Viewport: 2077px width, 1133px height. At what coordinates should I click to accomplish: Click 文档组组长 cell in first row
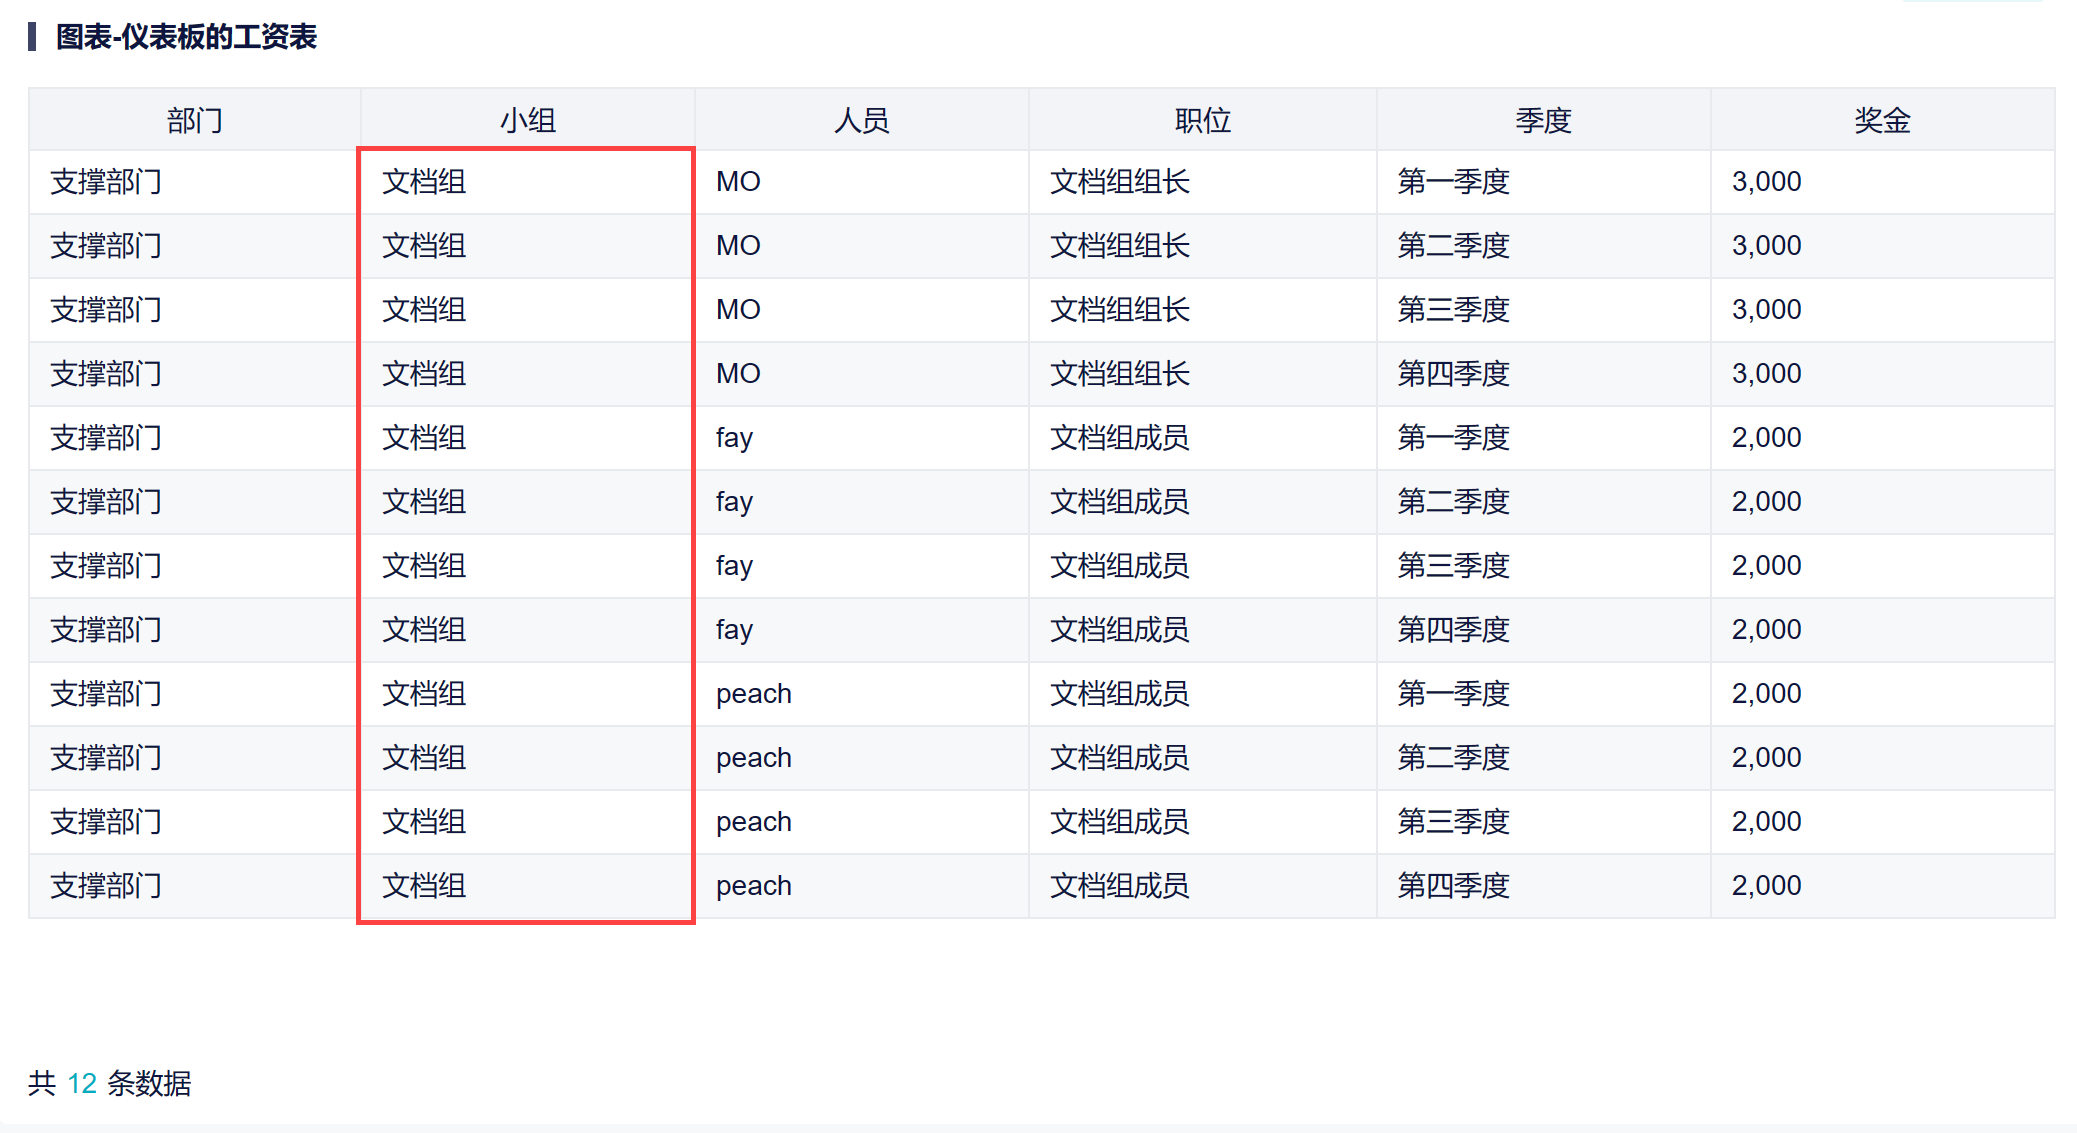point(1119,182)
